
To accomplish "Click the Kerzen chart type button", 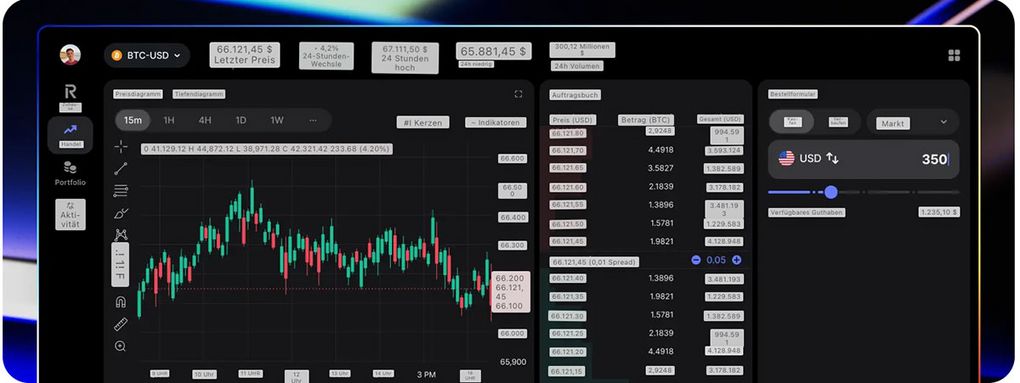I will (423, 122).
